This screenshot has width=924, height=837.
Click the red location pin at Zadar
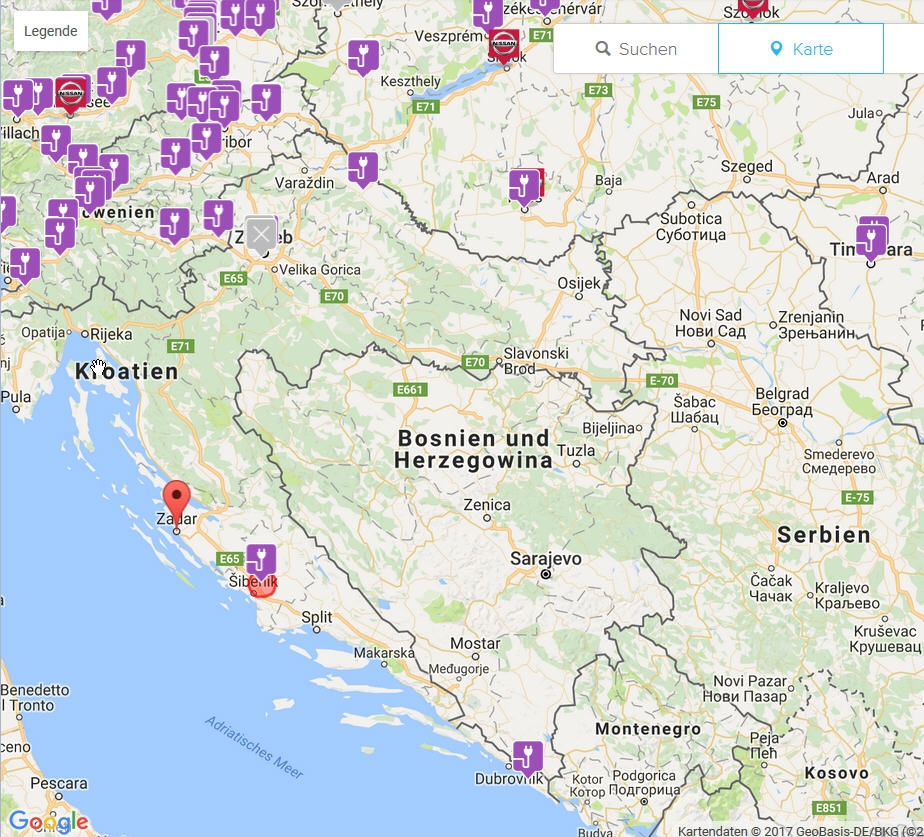pos(177,500)
